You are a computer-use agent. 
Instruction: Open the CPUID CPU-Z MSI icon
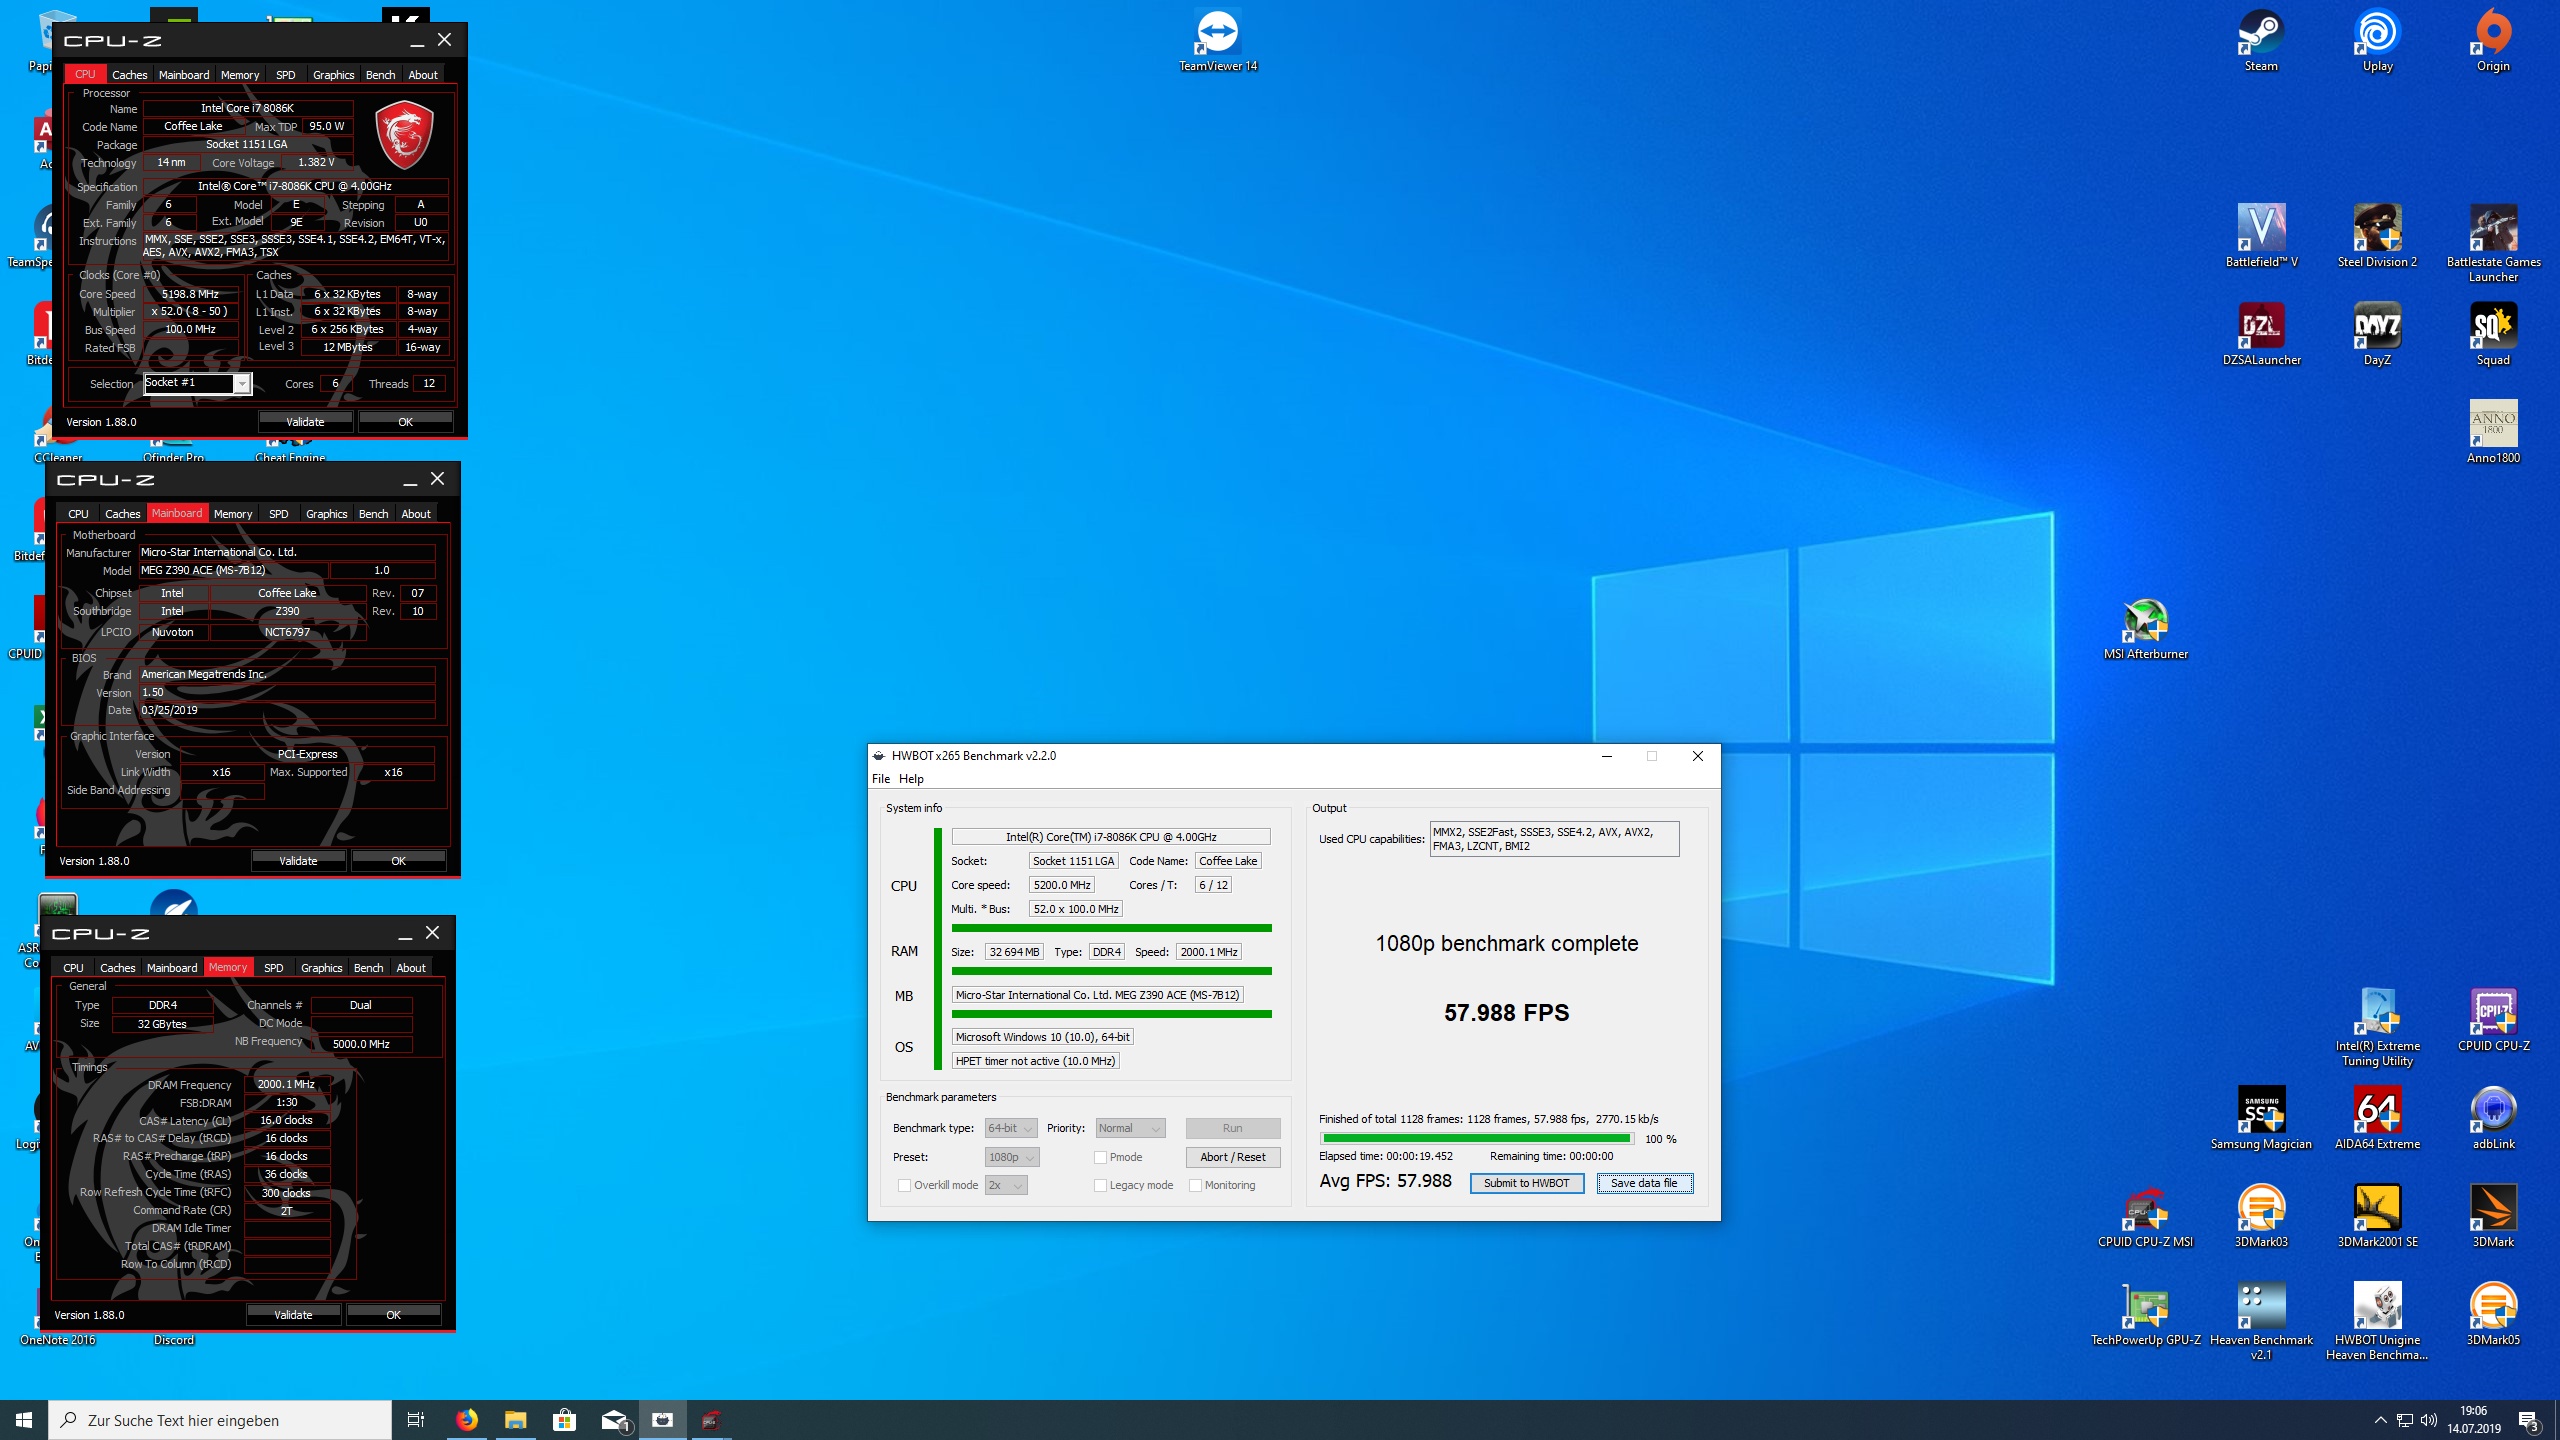2146,1216
